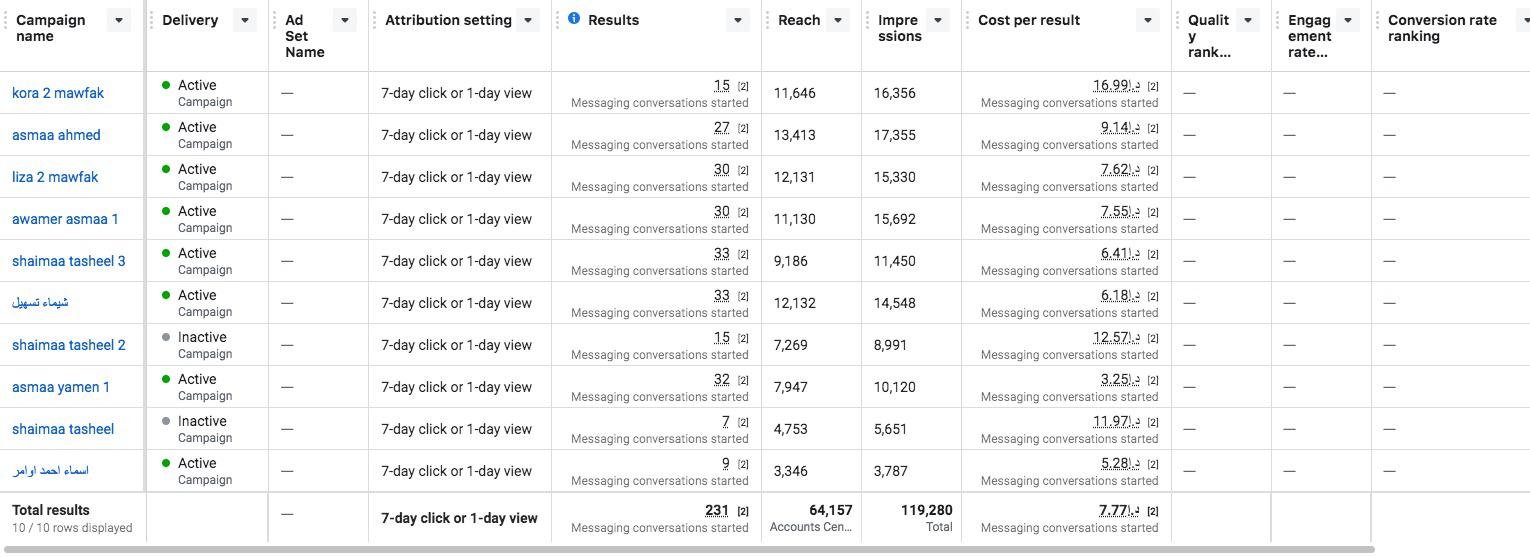This screenshot has height=557, width=1530.
Task: Click grey Inactive status dot for shaimaa tasheel 2
Action: click(166, 337)
